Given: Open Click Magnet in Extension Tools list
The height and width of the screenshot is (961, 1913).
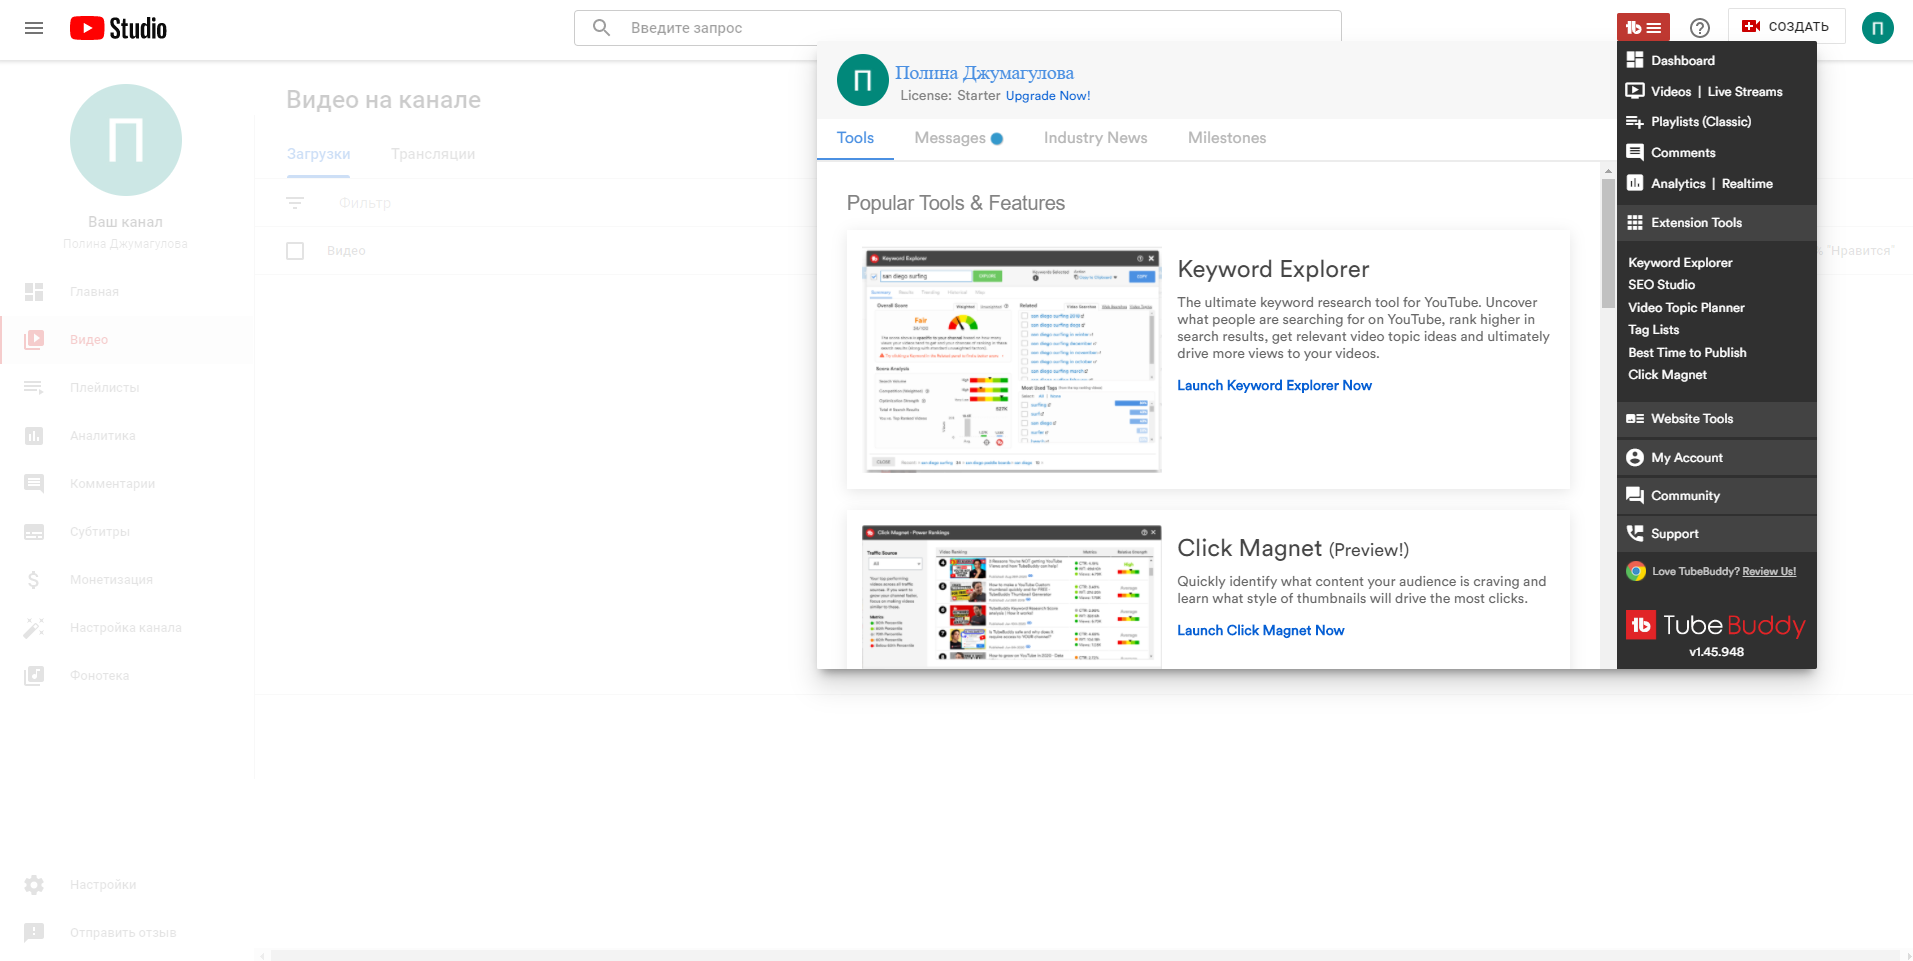Looking at the screenshot, I should pyautogui.click(x=1667, y=375).
